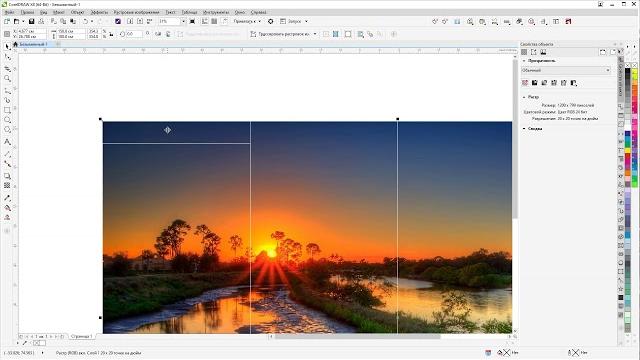Click the Undo arrow in toolbar
Viewport: 640px width, 360px height.
[x=86, y=21]
